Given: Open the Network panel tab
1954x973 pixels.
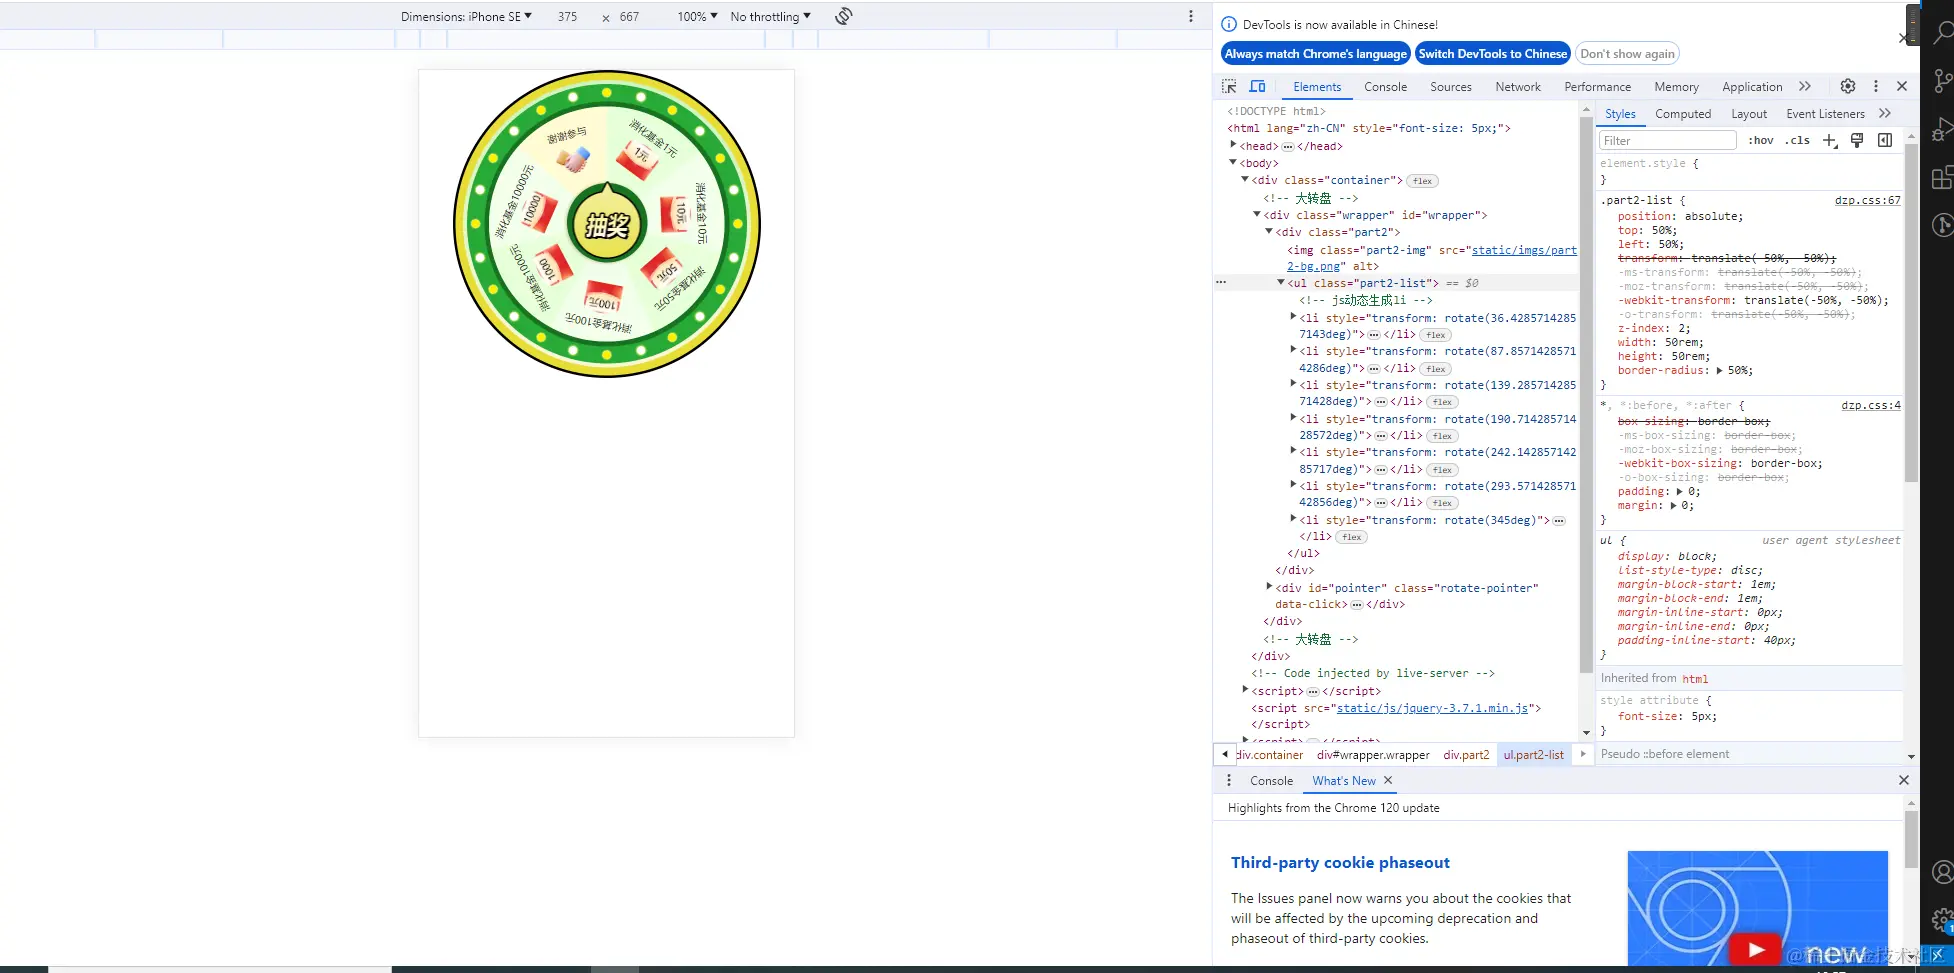Looking at the screenshot, I should [x=1517, y=87].
